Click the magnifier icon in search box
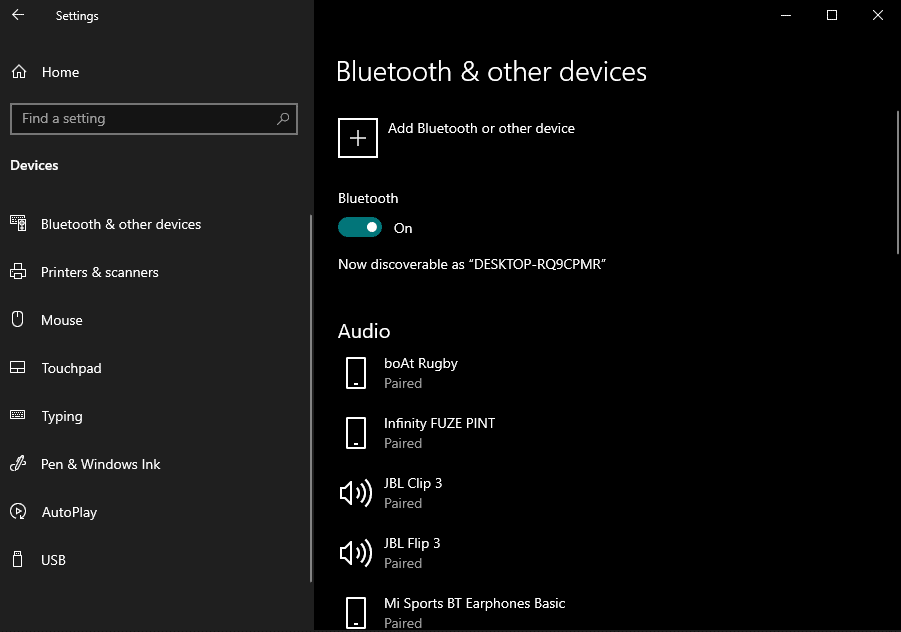This screenshot has height=632, width=901. (283, 118)
